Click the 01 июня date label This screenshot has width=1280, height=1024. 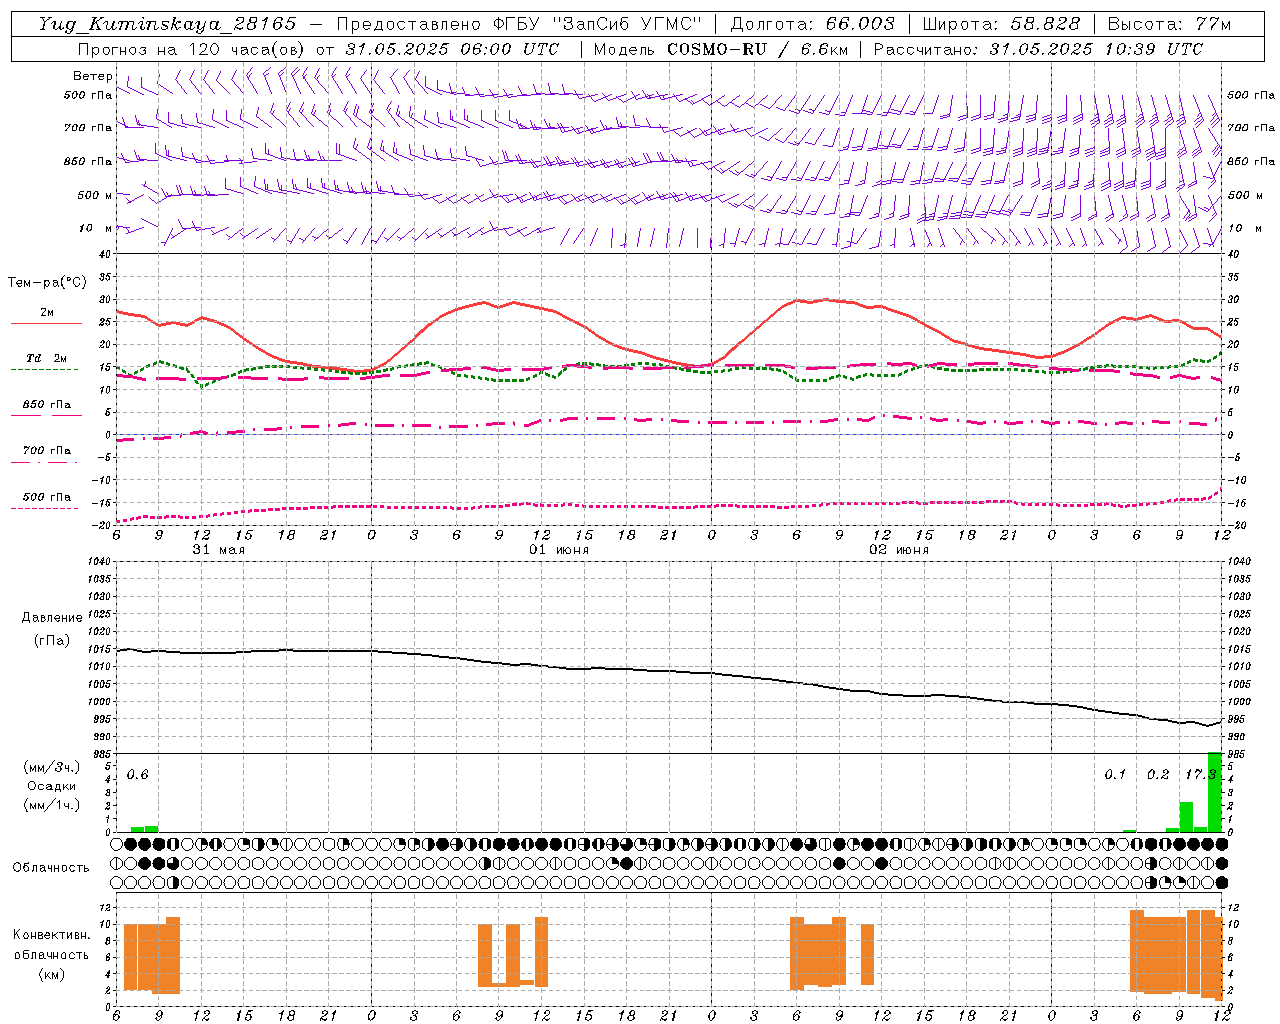tap(559, 550)
